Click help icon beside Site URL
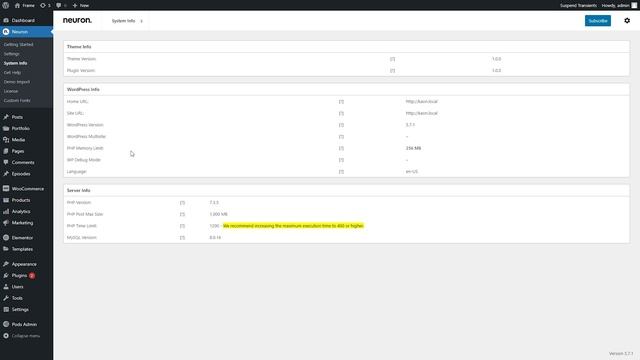Screen dimensions: 640x360 341,113
